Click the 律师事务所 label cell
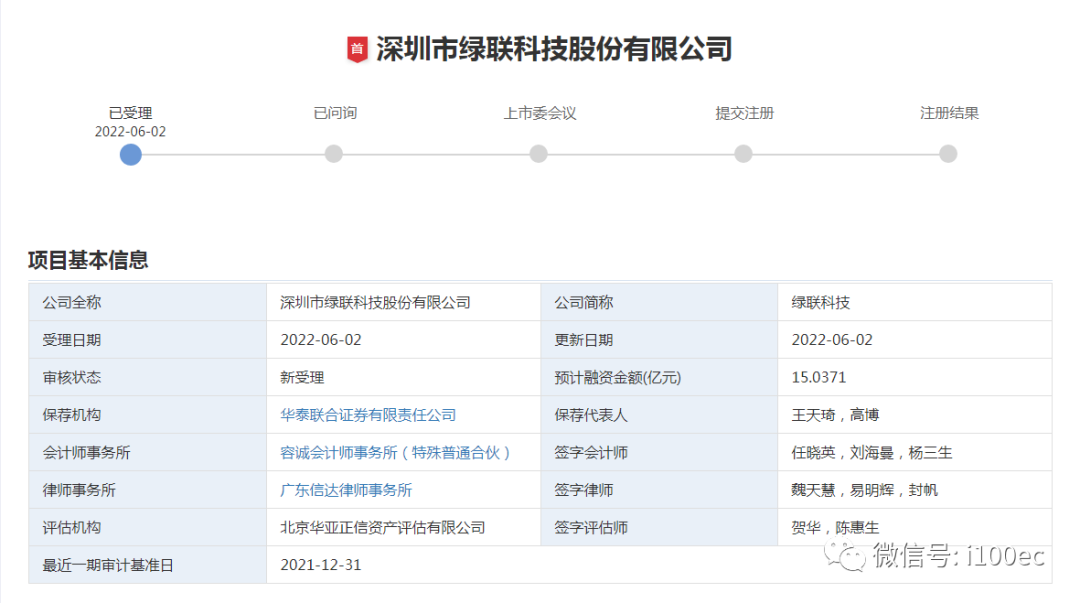 point(147,490)
